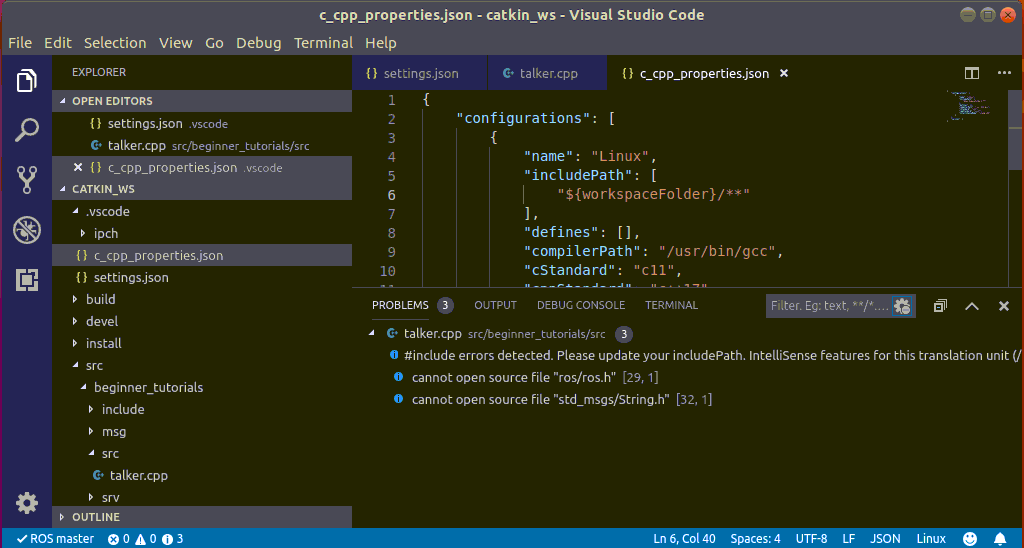The height and width of the screenshot is (548, 1024).
Task: Select the PROBLEMS panel tab
Action: tap(400, 305)
